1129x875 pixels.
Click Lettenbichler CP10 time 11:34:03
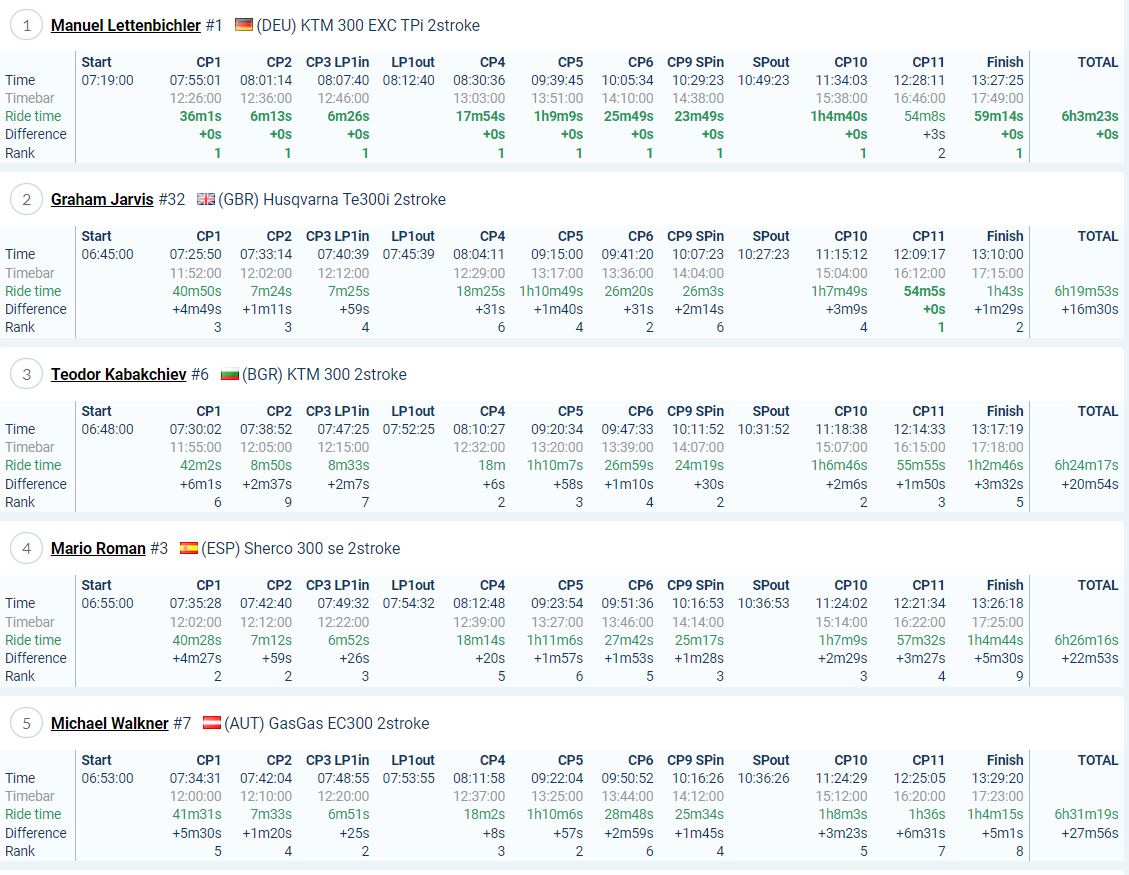[841, 80]
